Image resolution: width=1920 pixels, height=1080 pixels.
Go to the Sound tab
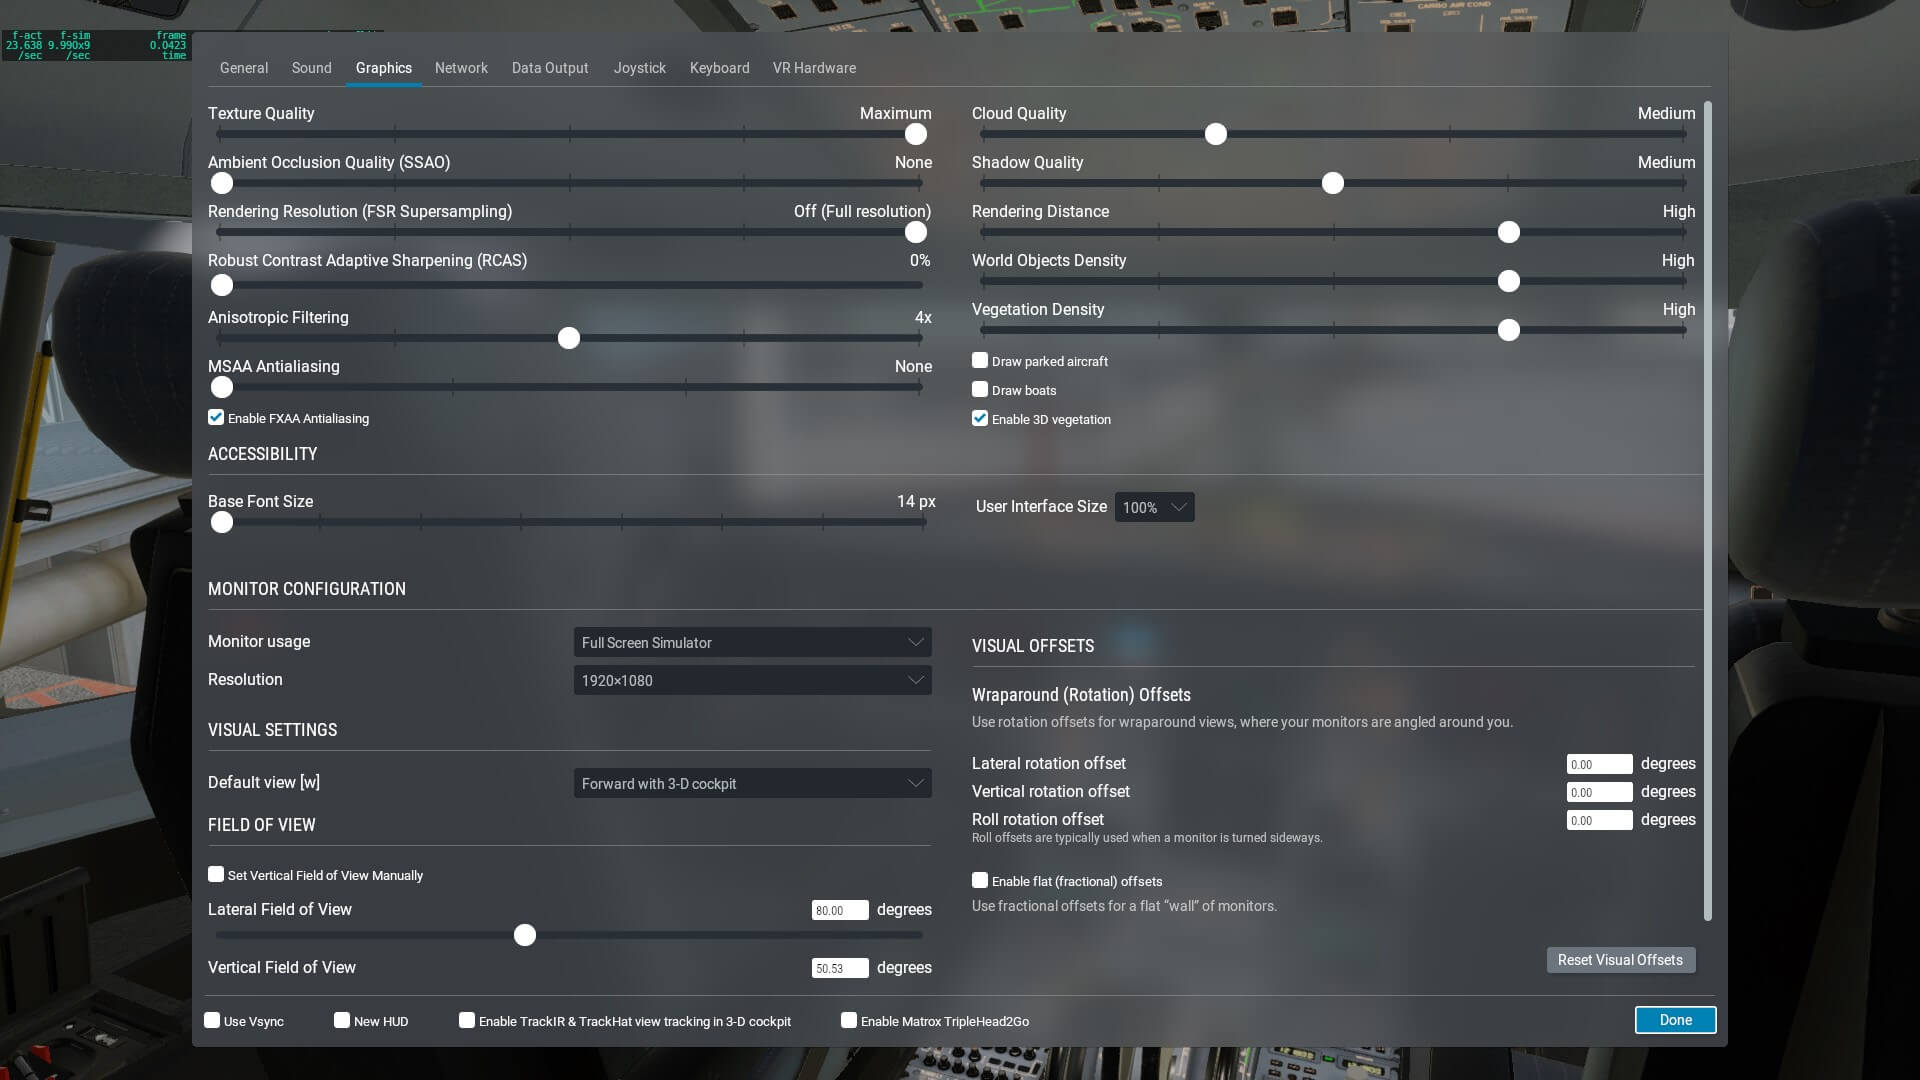pyautogui.click(x=311, y=68)
